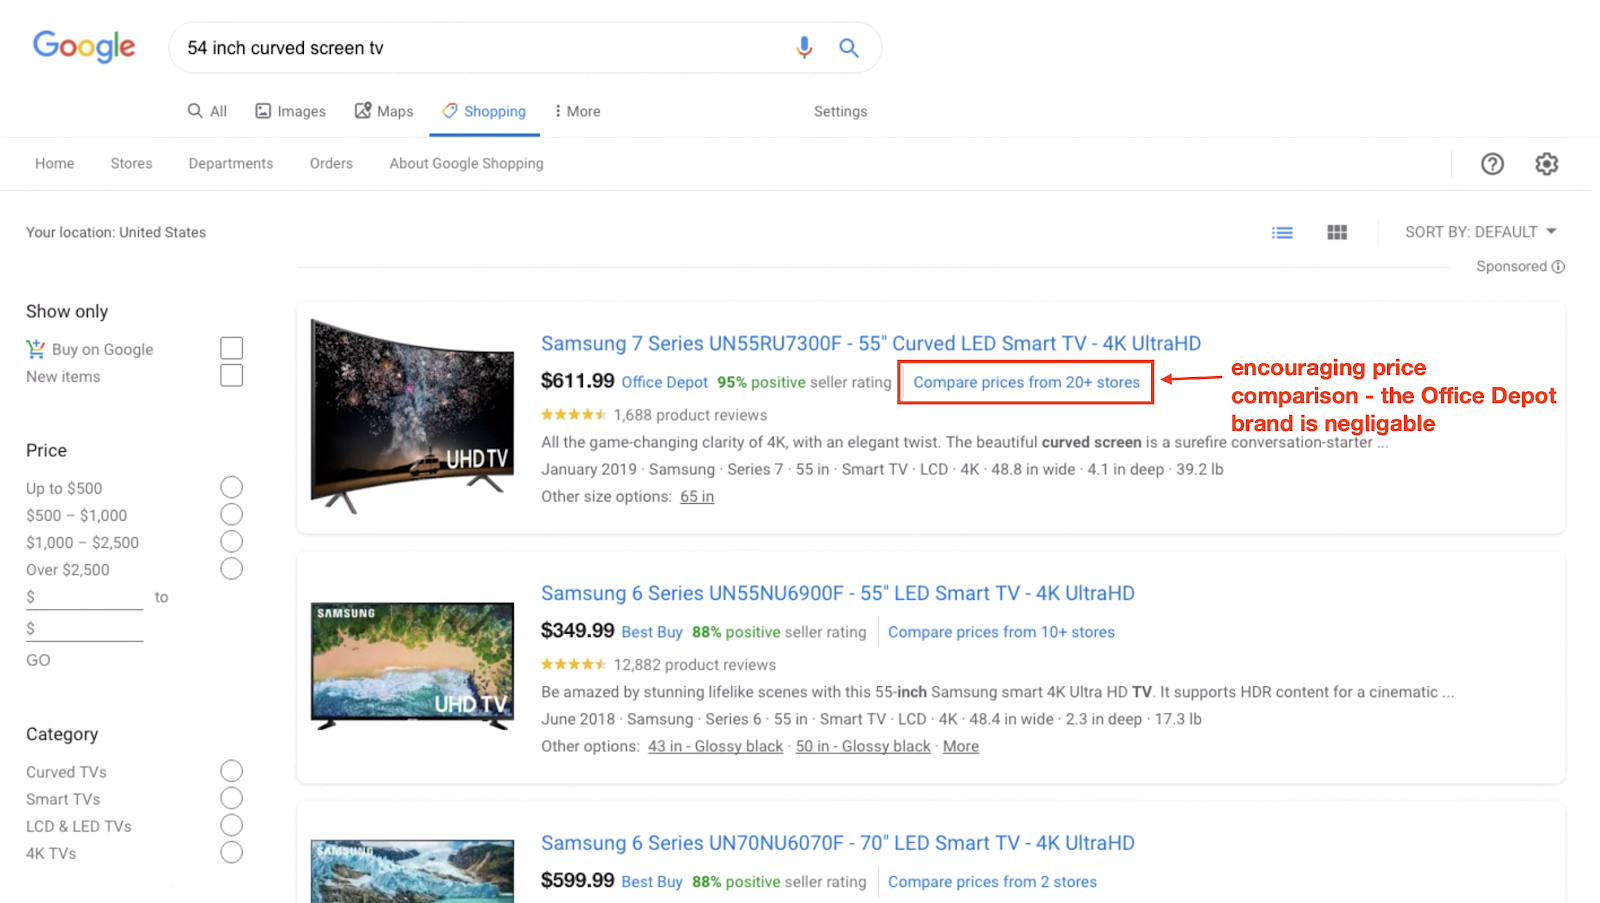Screen dimensions: 1600x903
Task: Open Samsung 6 Series UN55NU6900F product title
Action: pyautogui.click(x=838, y=593)
